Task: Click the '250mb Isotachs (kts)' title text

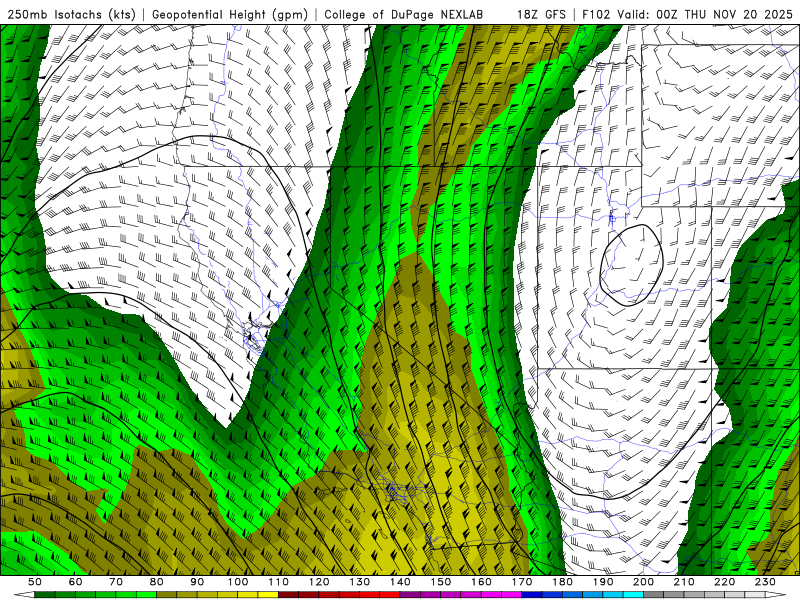Action: tap(72, 14)
